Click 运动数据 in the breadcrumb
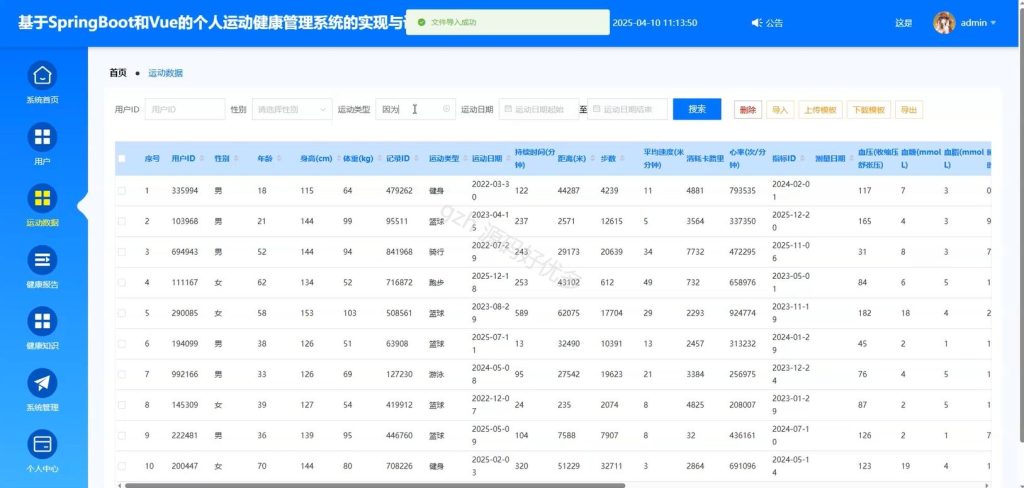The height and width of the screenshot is (488, 1024). click(x=165, y=73)
